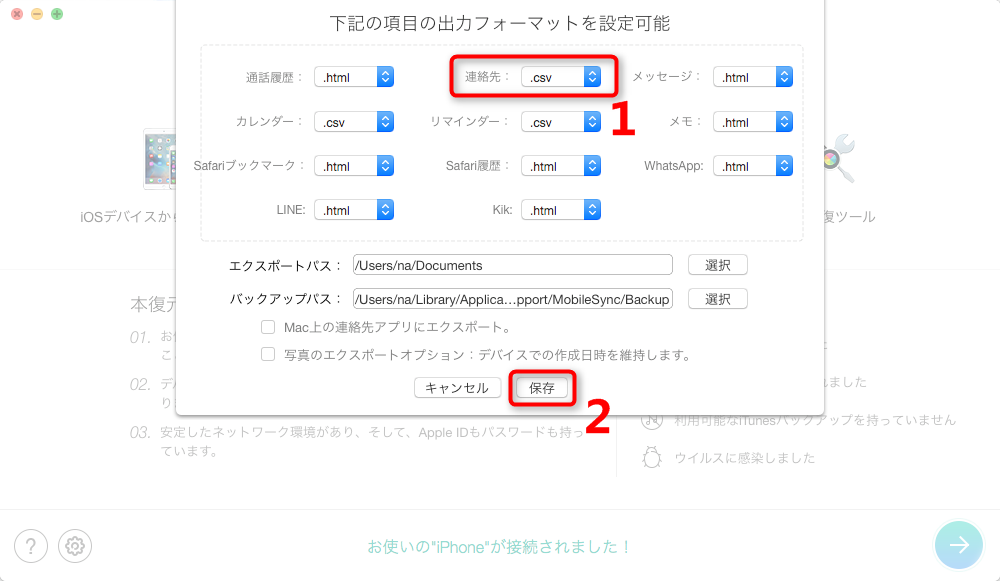
Task: Open the Safari履歴 format dropdown
Action: click(x=561, y=166)
